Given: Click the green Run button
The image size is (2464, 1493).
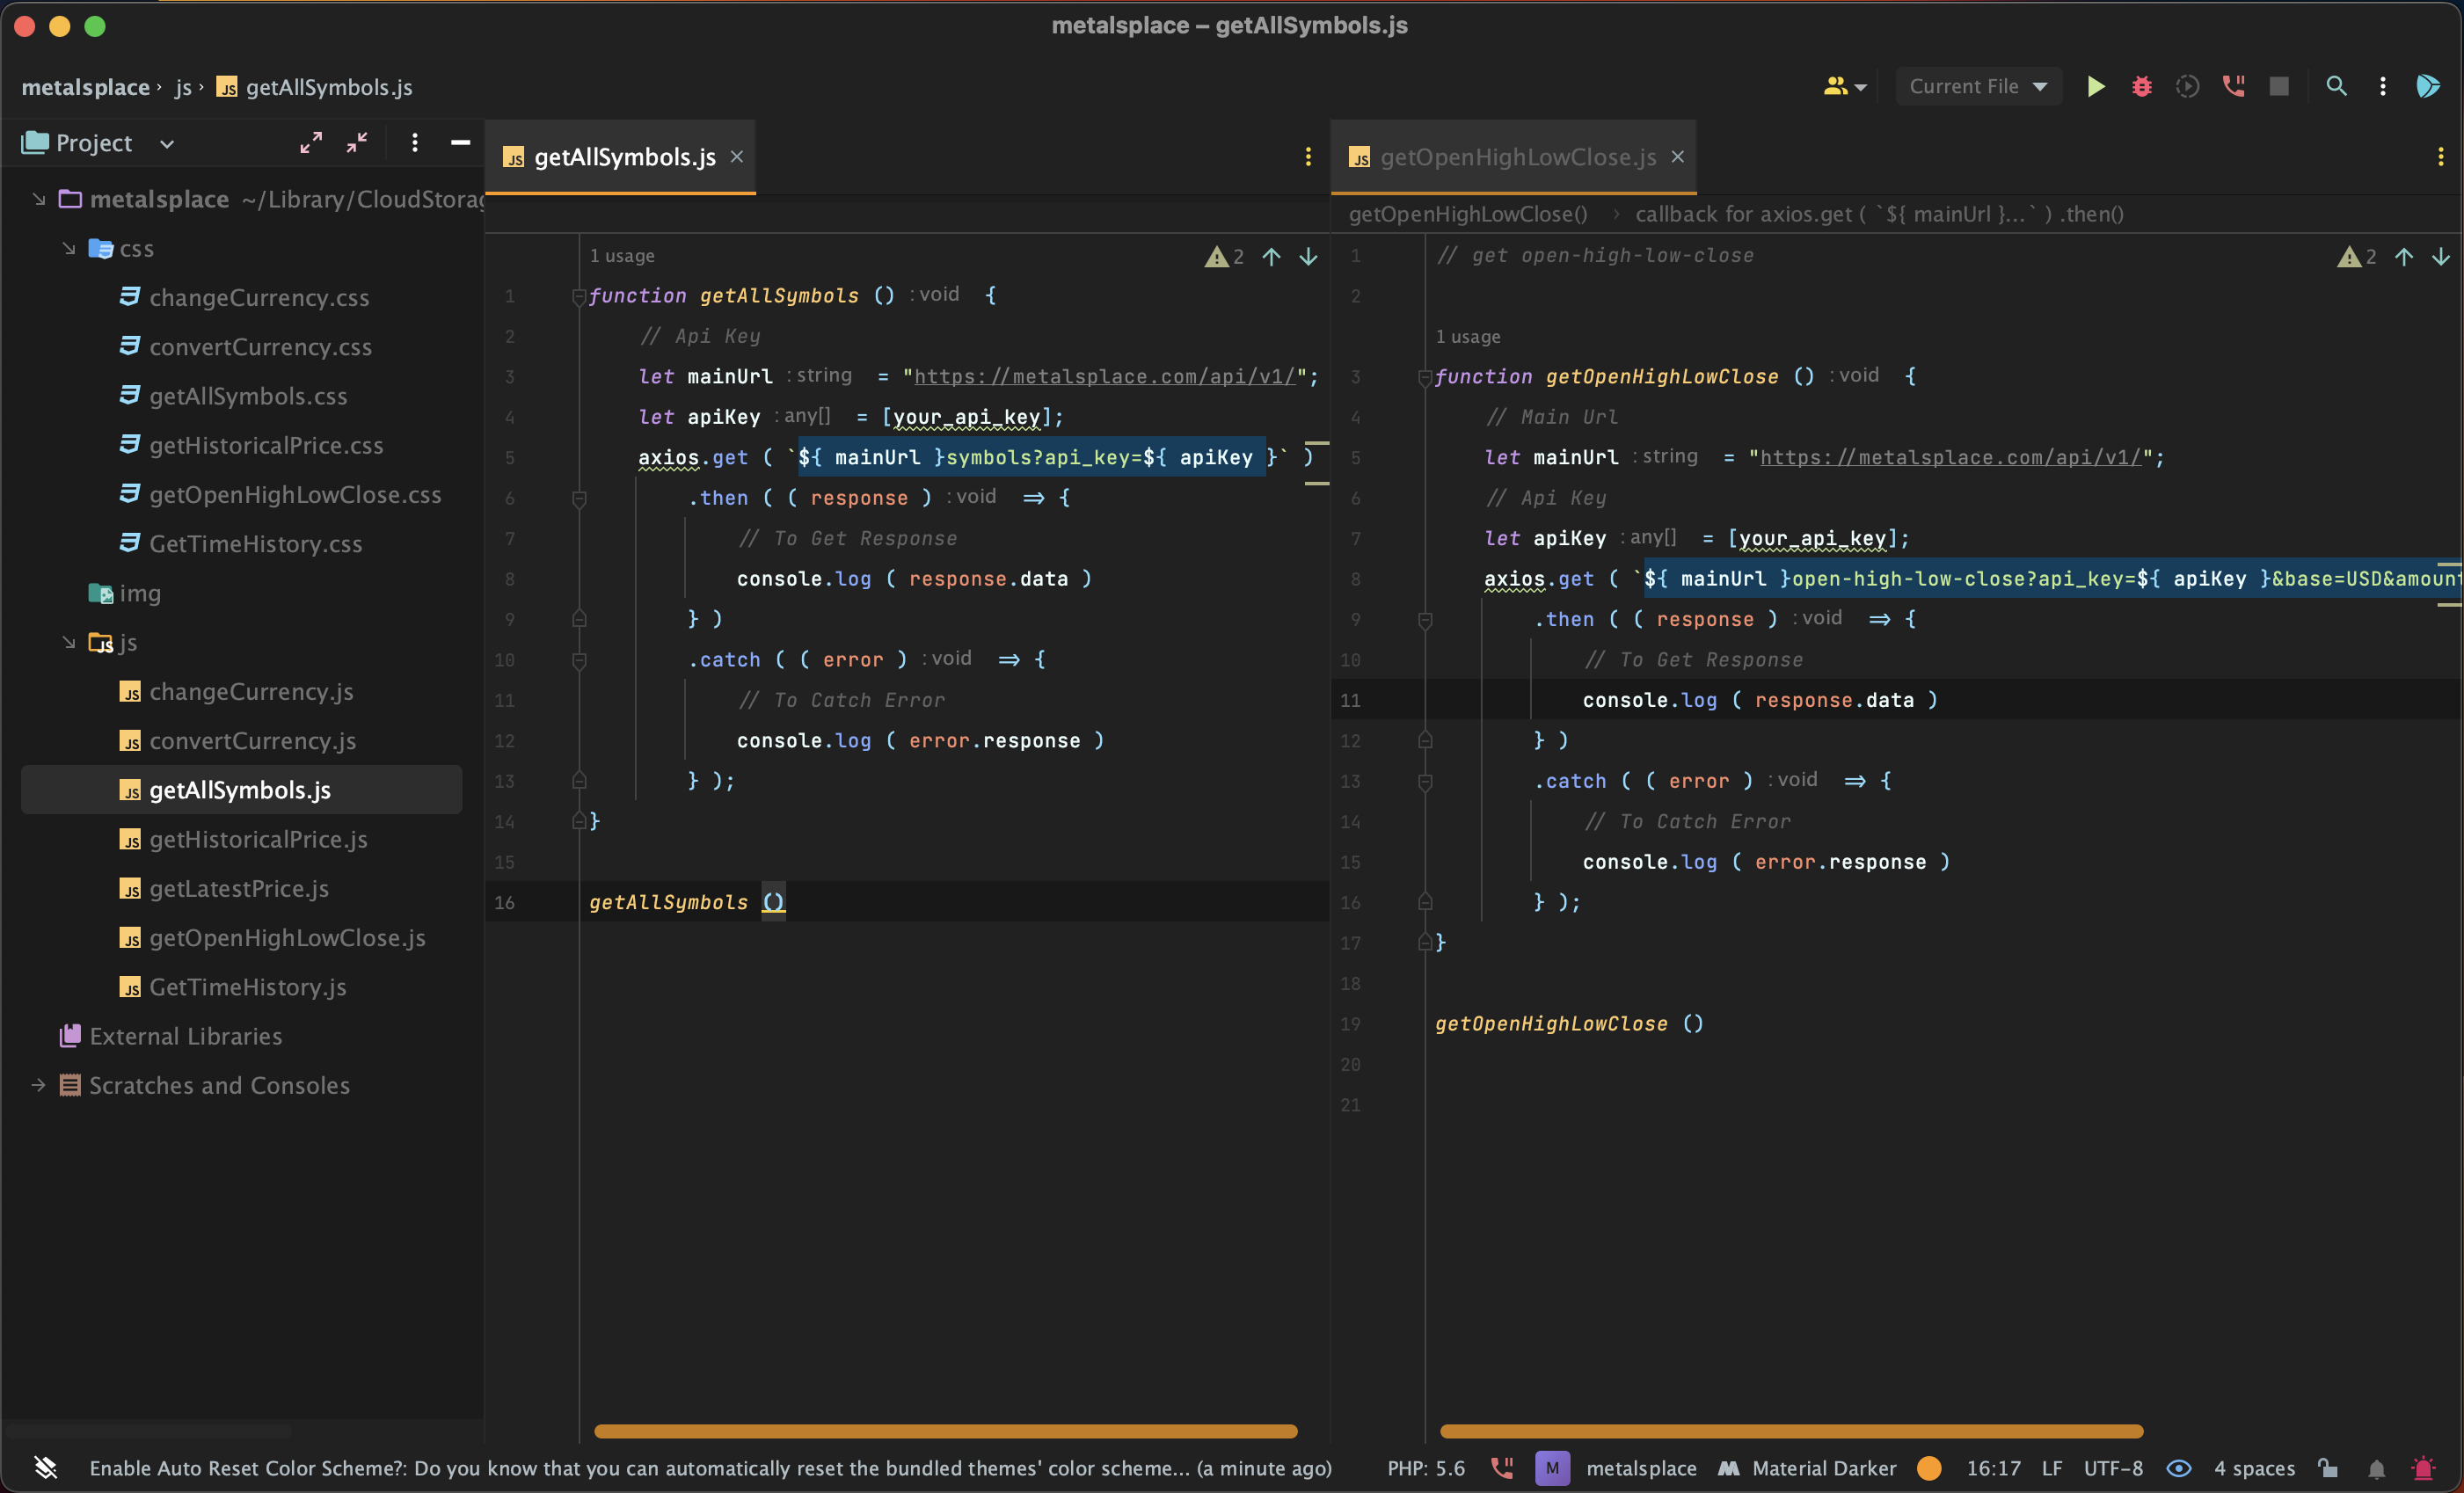Looking at the screenshot, I should (2095, 87).
